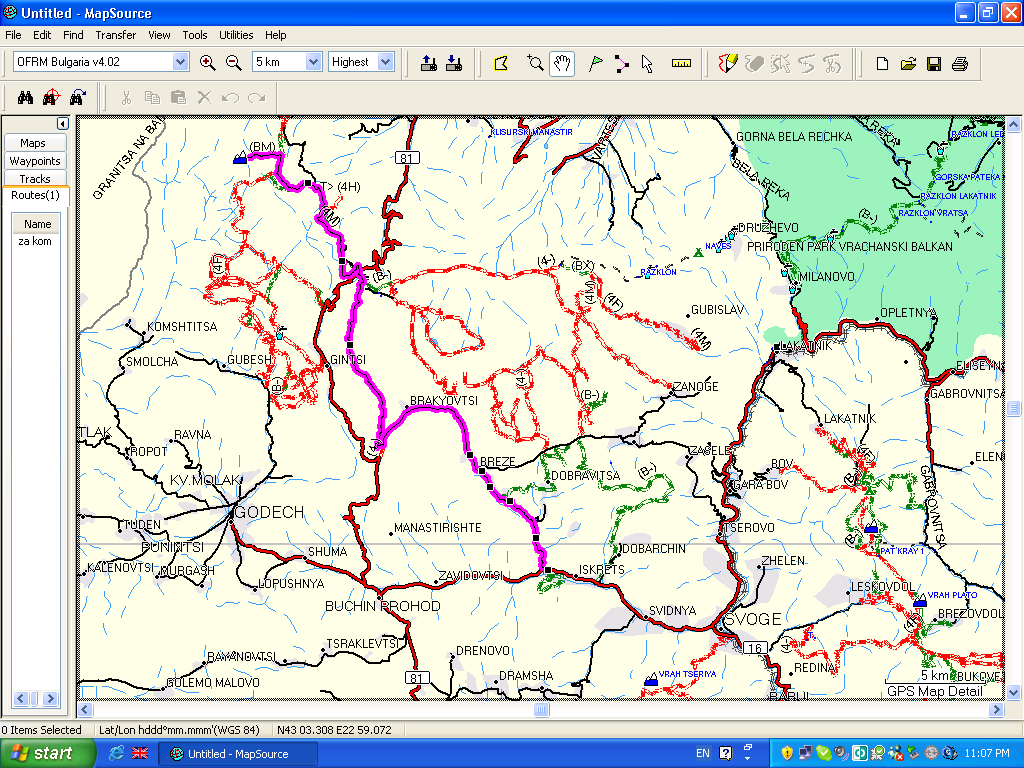Click Find Nearest Places binoculars icon
Viewport: 1024px width, 768px height.
point(51,97)
